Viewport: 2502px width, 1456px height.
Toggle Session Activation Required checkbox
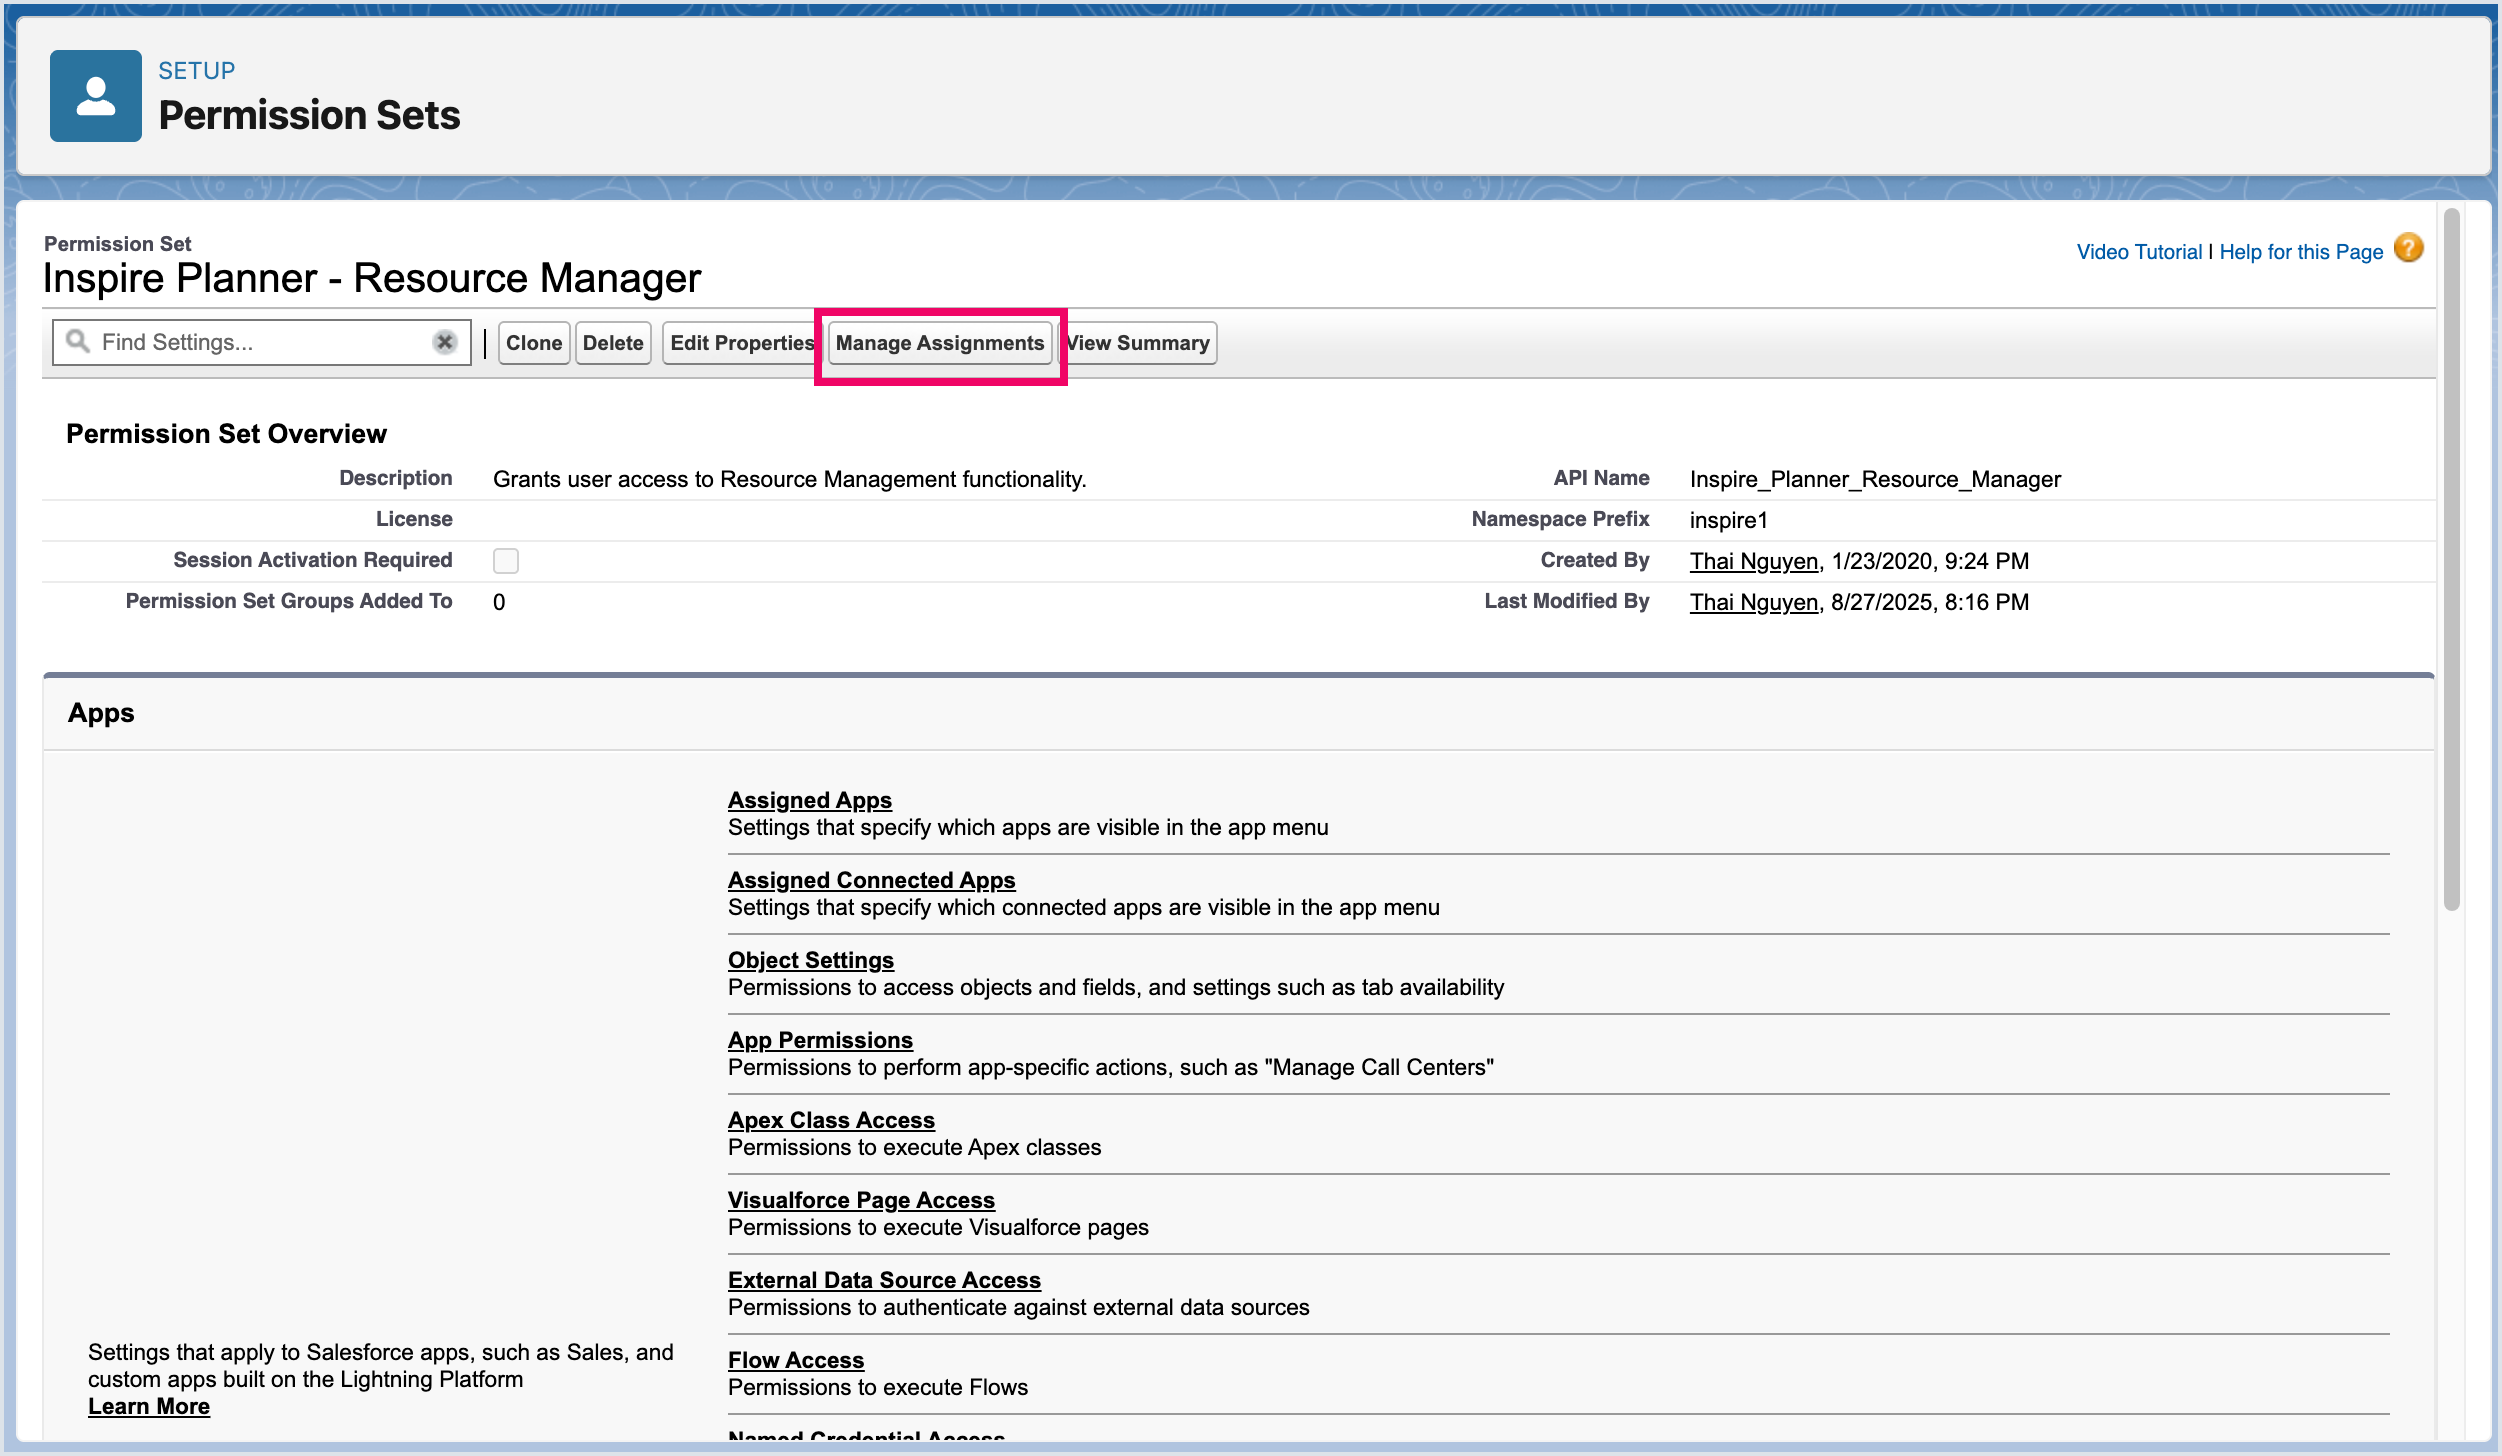(506, 561)
